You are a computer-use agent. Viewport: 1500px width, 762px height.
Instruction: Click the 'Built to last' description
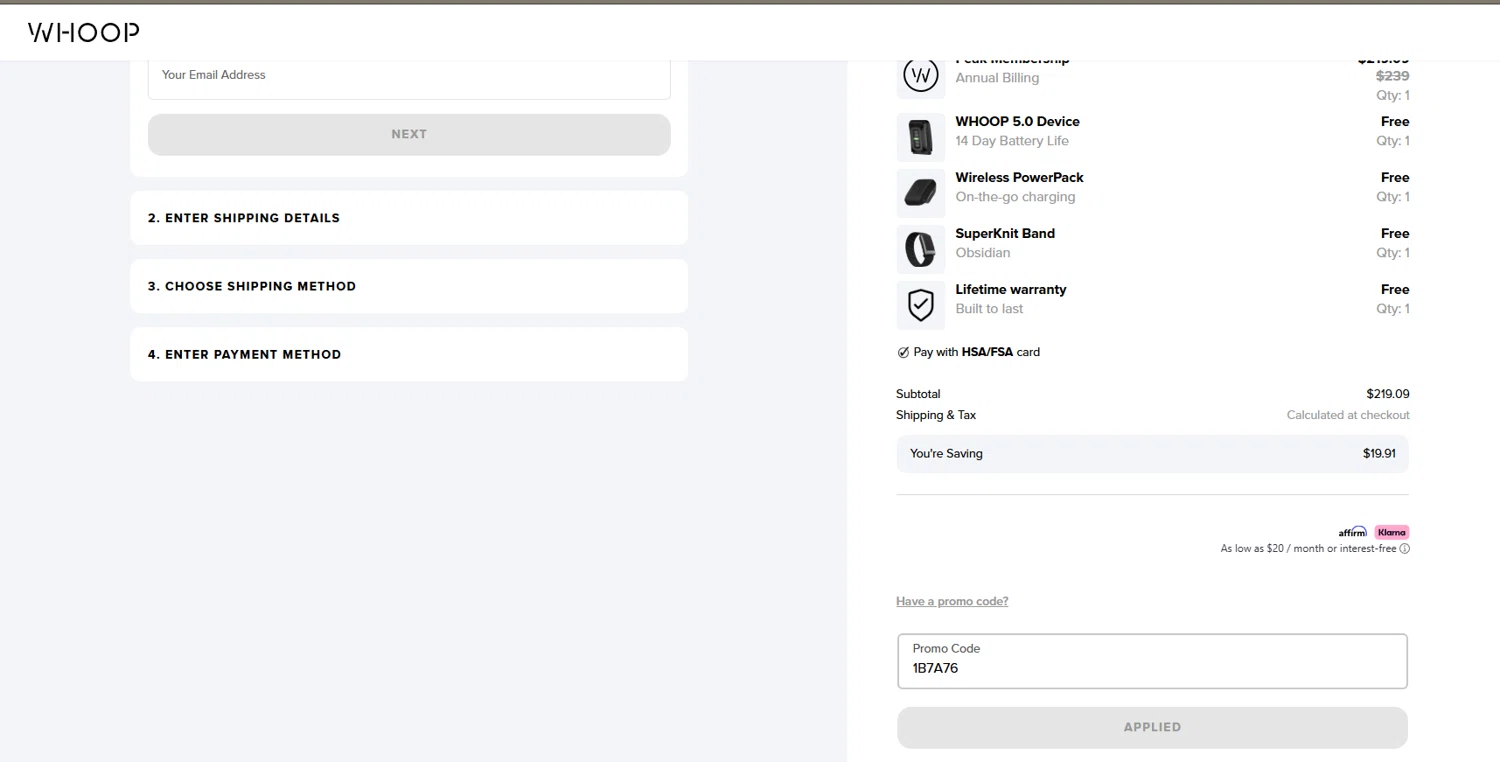click(x=989, y=309)
